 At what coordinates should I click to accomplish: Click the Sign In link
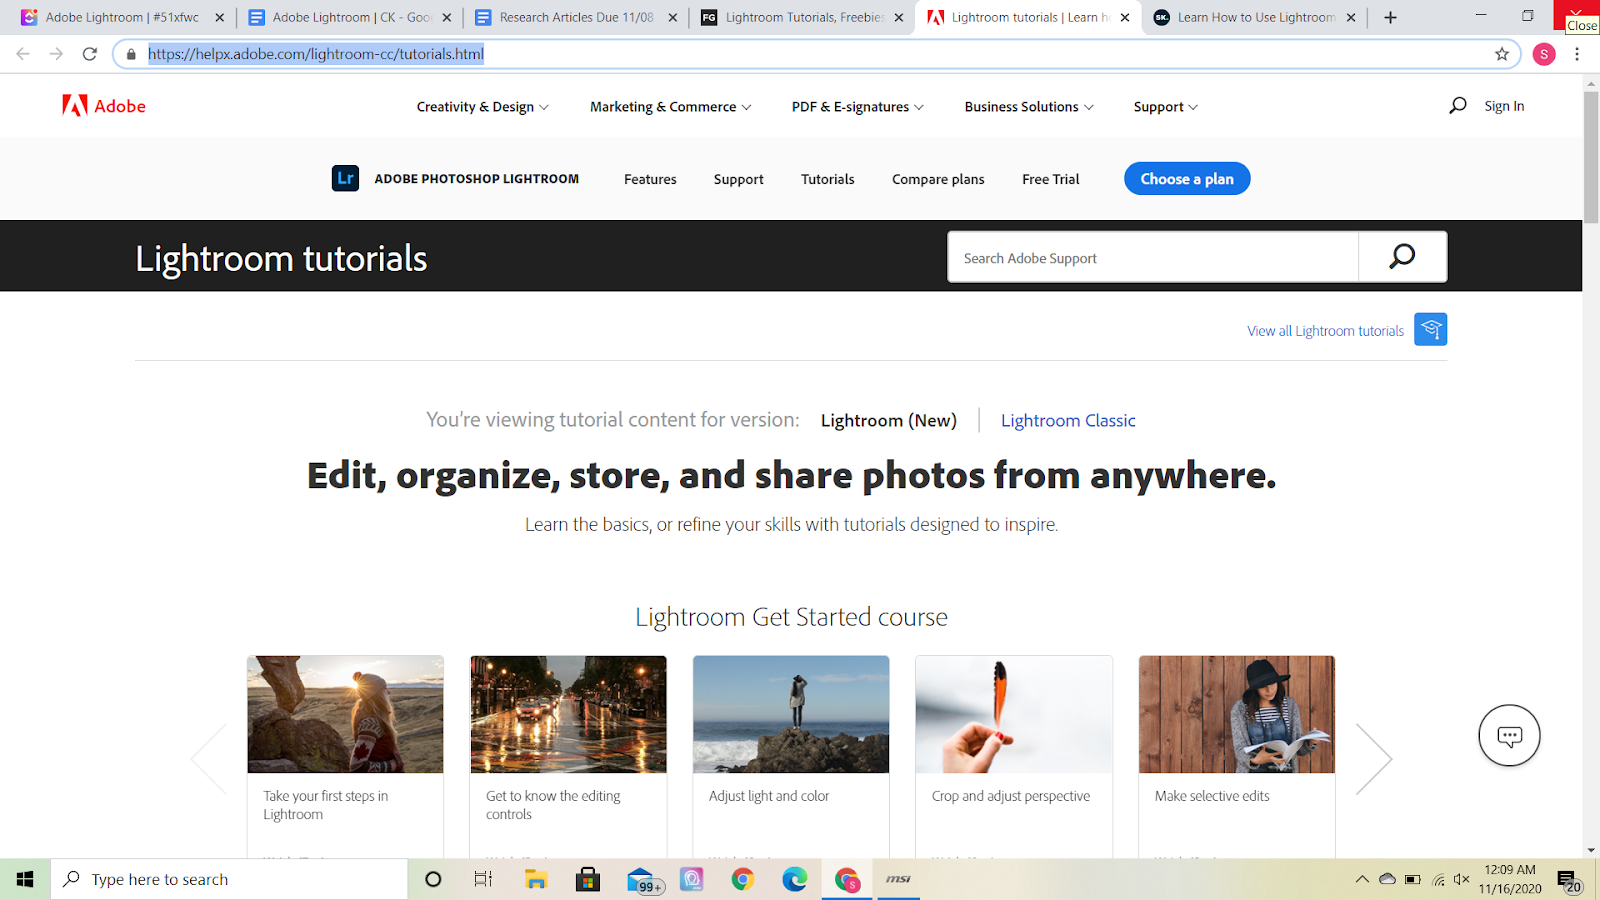[x=1504, y=106]
